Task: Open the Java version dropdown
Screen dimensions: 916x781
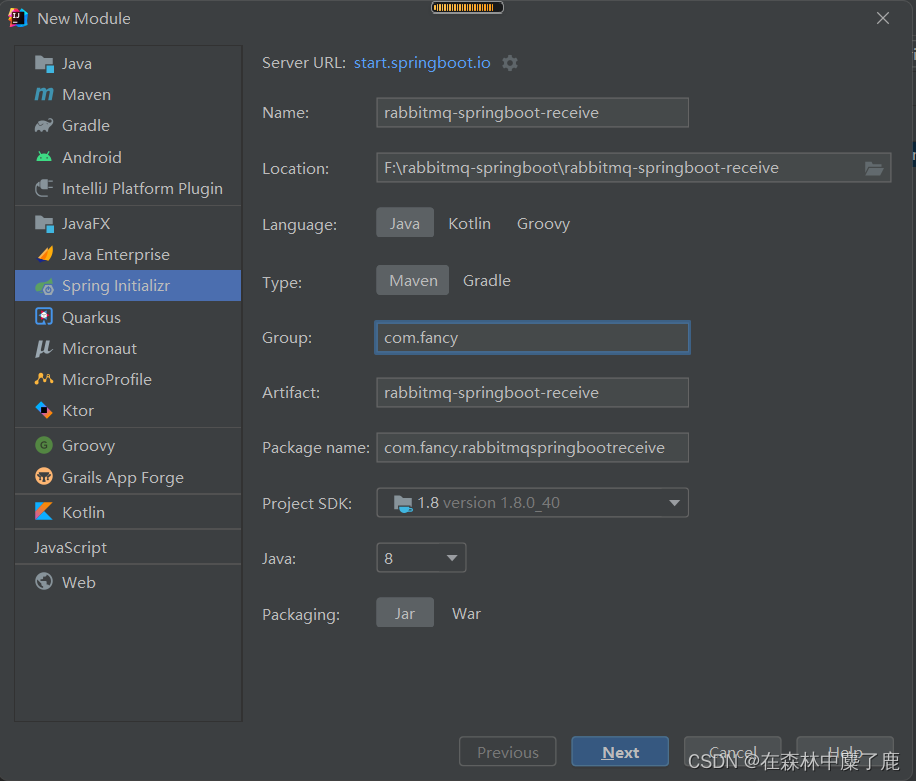Action: pos(421,558)
